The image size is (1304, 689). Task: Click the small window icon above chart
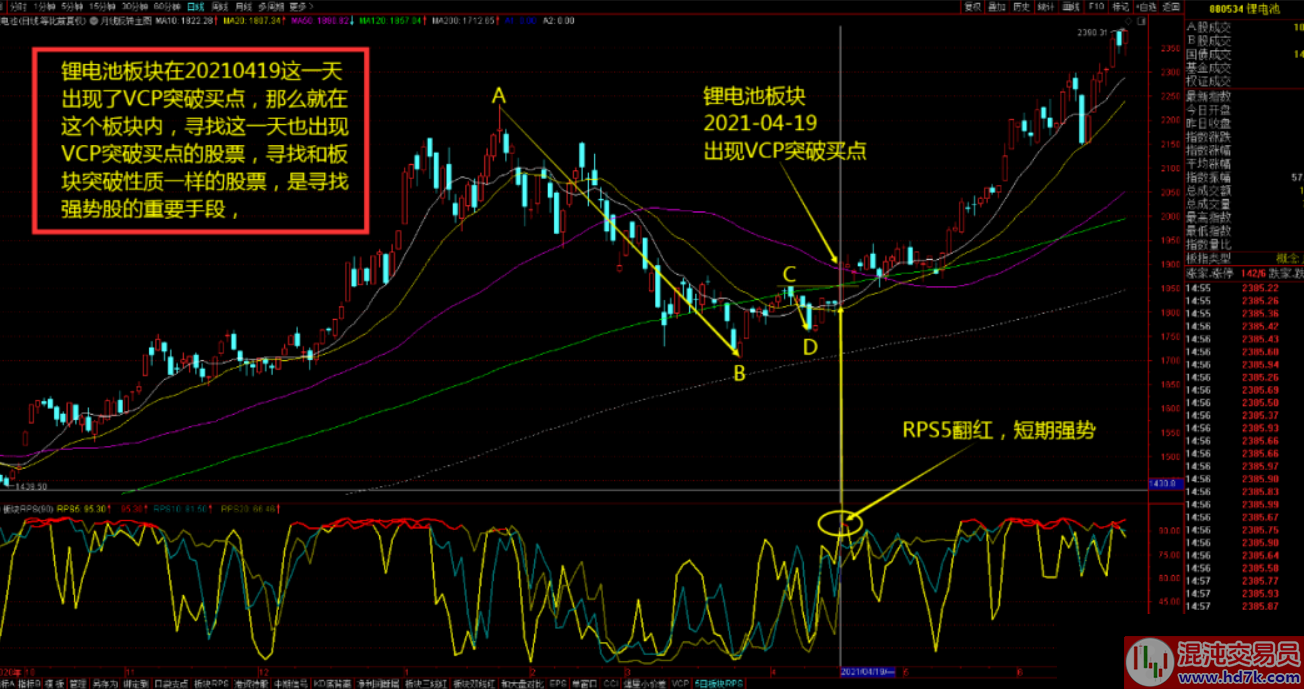[x=1142, y=20]
